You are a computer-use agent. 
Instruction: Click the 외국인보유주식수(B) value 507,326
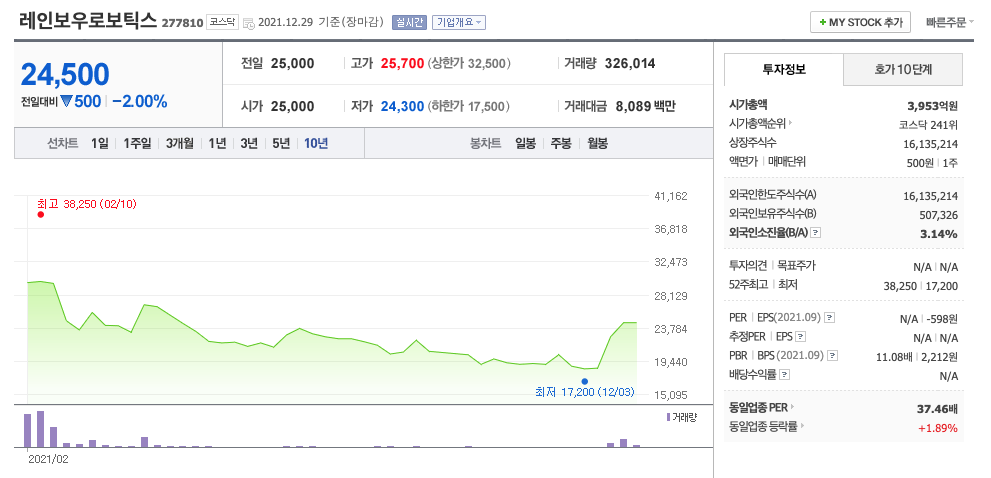click(939, 215)
